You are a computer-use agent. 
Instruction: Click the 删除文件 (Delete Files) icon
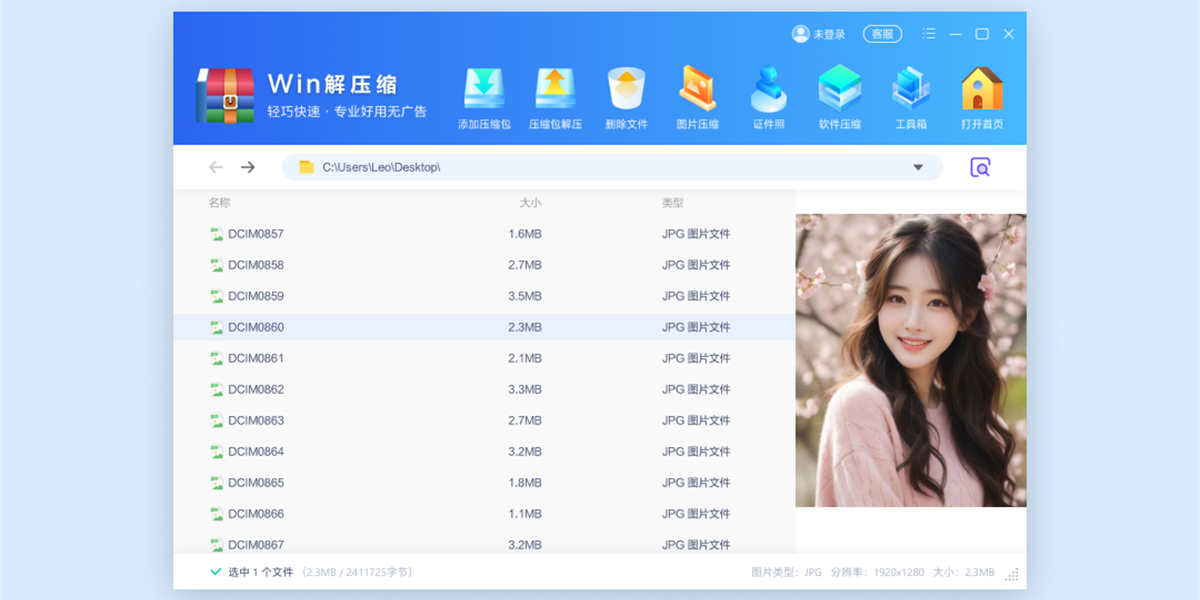point(627,95)
